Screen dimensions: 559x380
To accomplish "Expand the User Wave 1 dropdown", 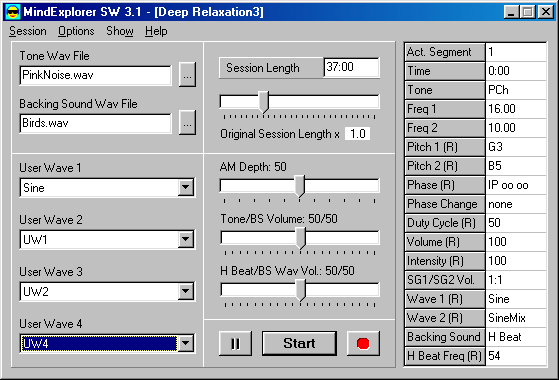I will coord(185,188).
